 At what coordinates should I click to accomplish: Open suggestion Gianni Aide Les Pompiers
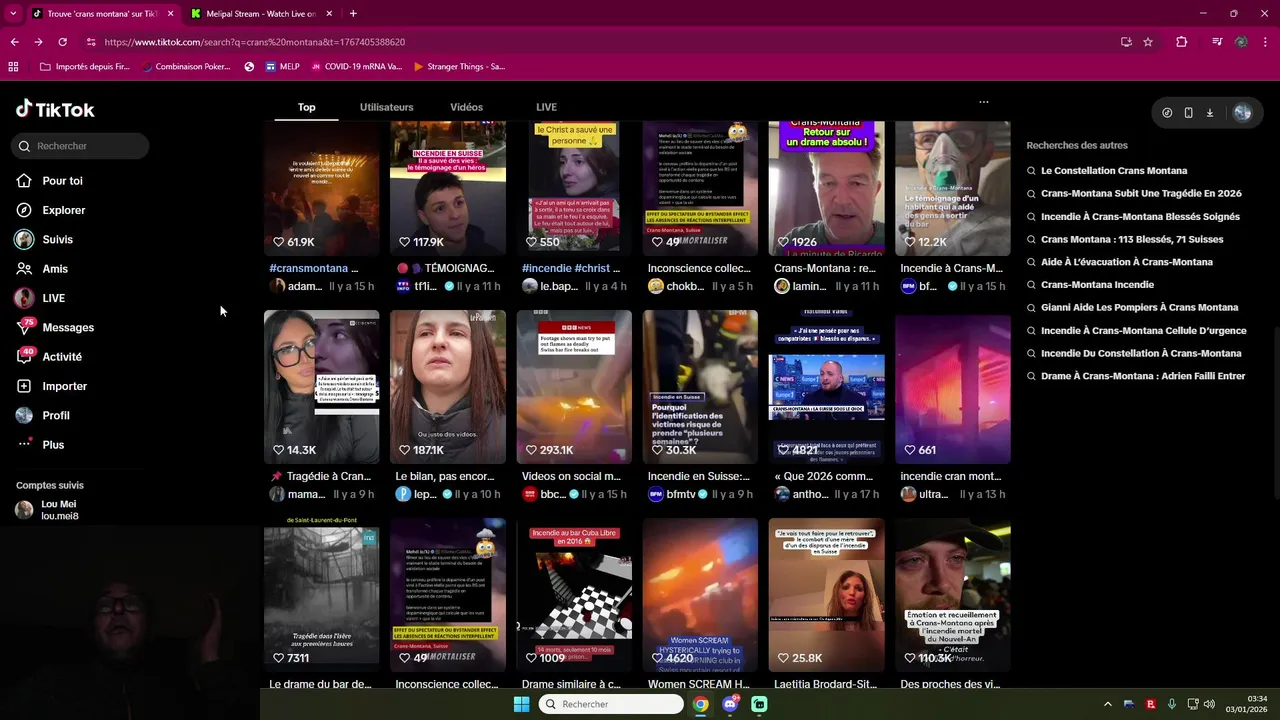[1140, 308]
